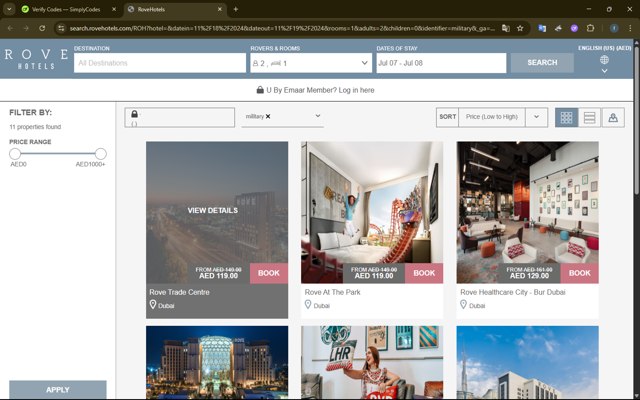Viewport: 640px width, 400px height.
Task: Click location pin under Rove Healthcare City
Action: [x=463, y=304]
